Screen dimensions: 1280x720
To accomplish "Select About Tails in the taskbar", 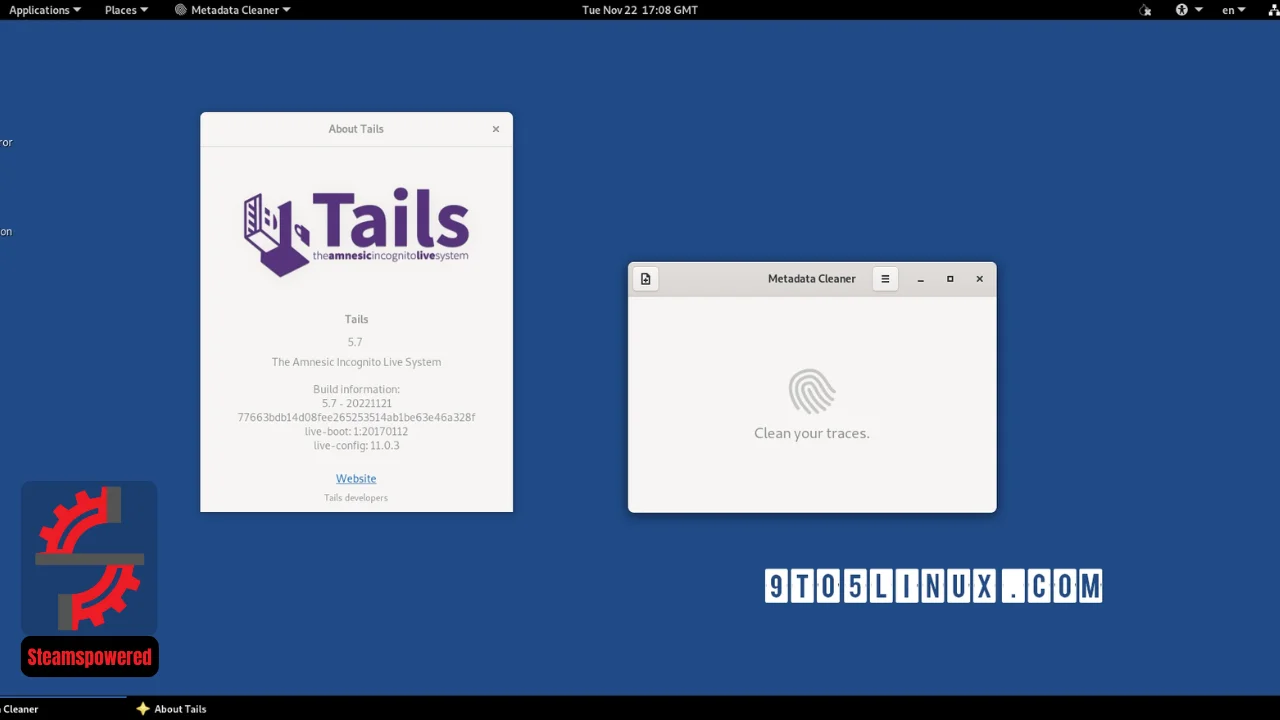I will click(171, 709).
